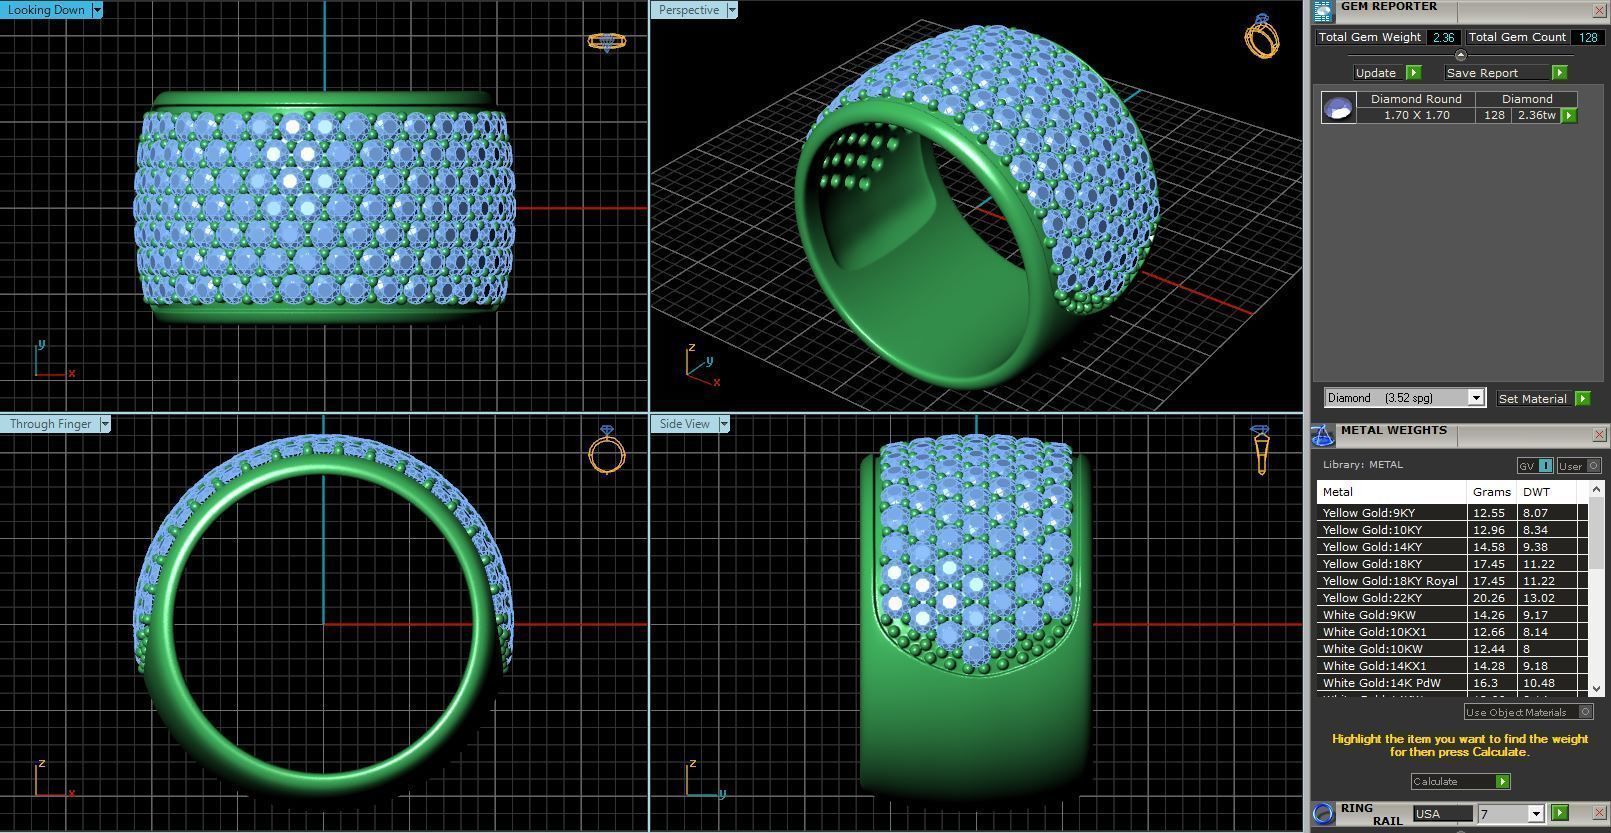Click the Metal Weights panel icon
The height and width of the screenshot is (833, 1611).
tap(1322, 435)
